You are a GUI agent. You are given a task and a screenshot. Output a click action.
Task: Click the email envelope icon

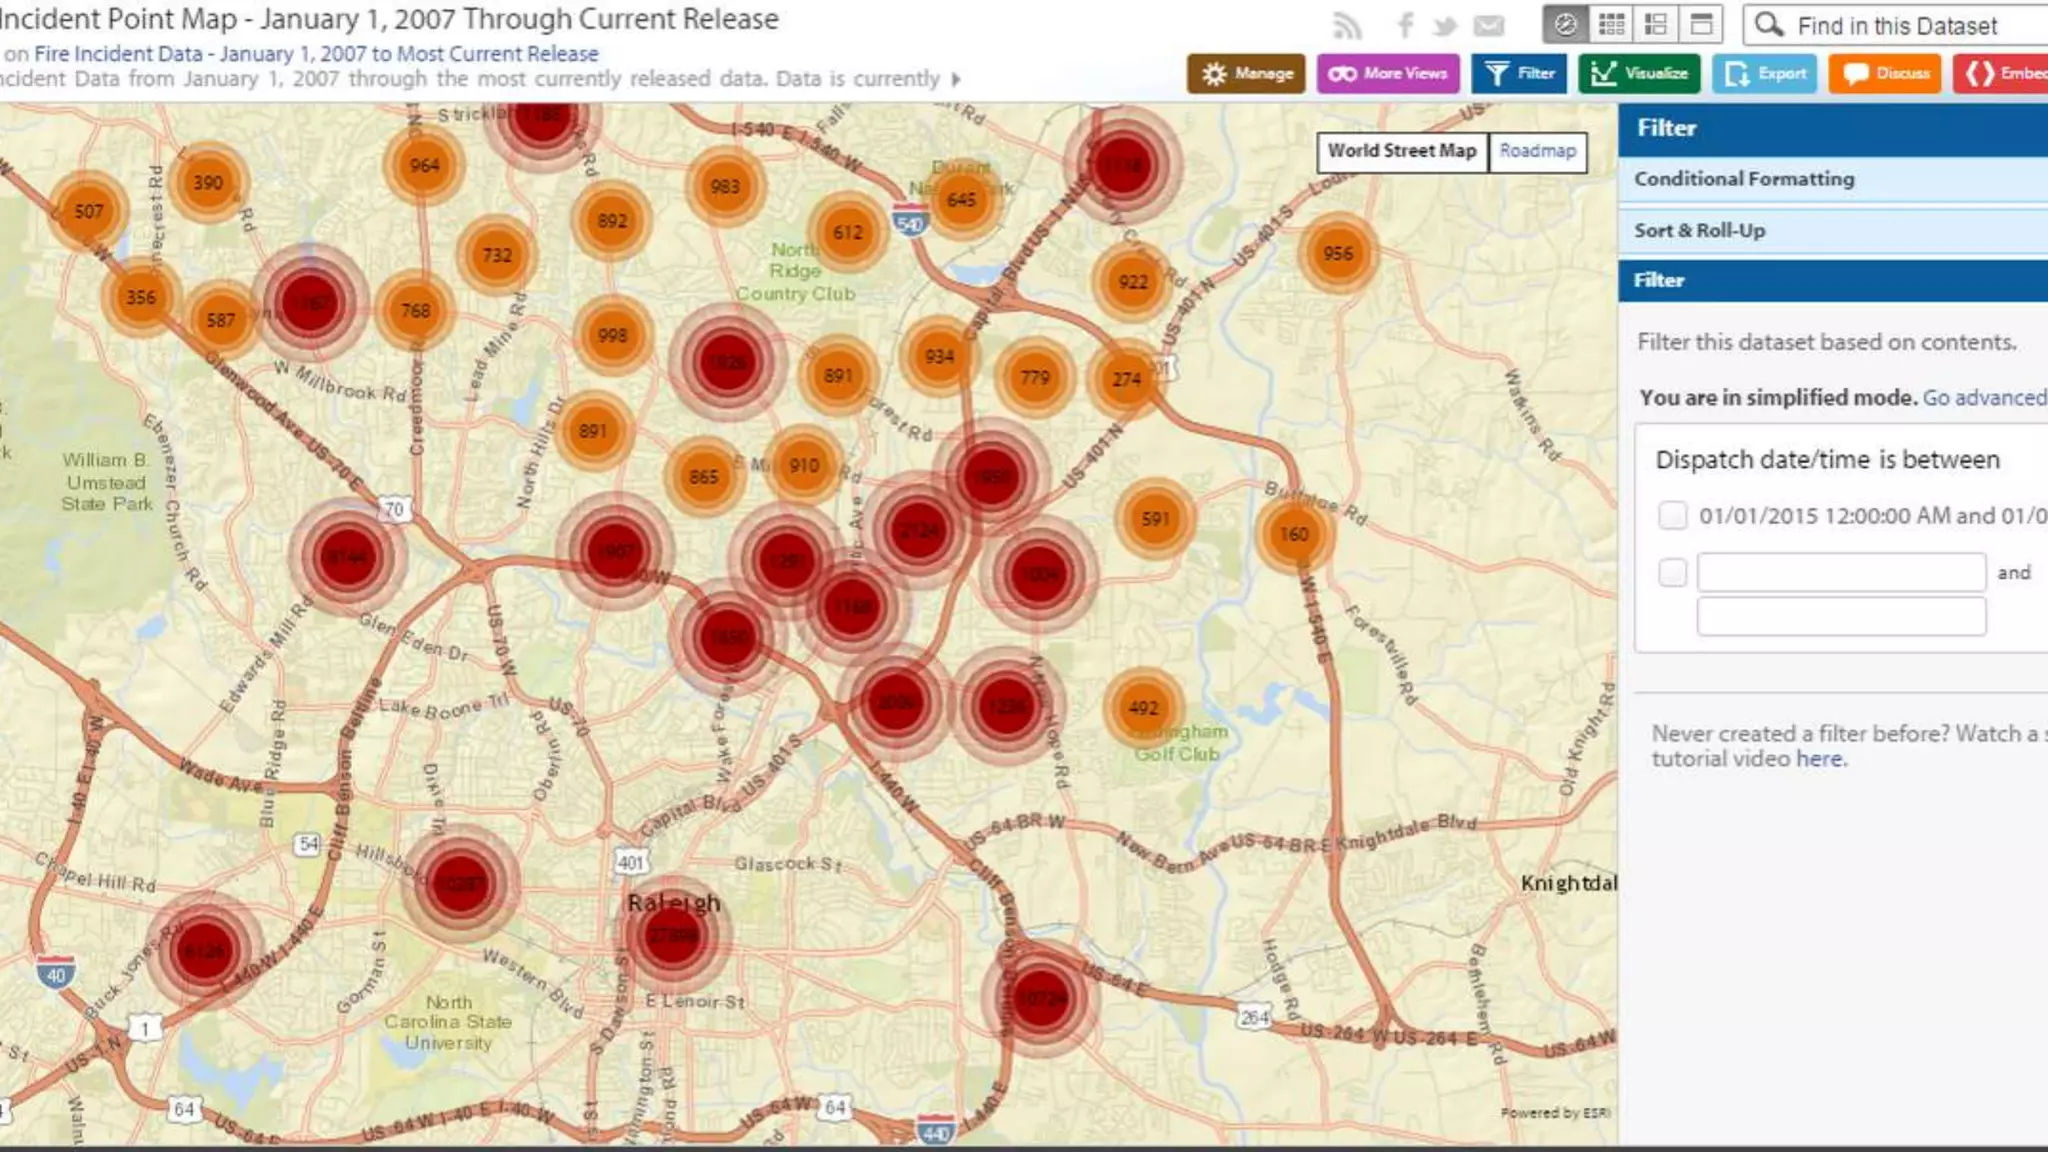[1489, 26]
